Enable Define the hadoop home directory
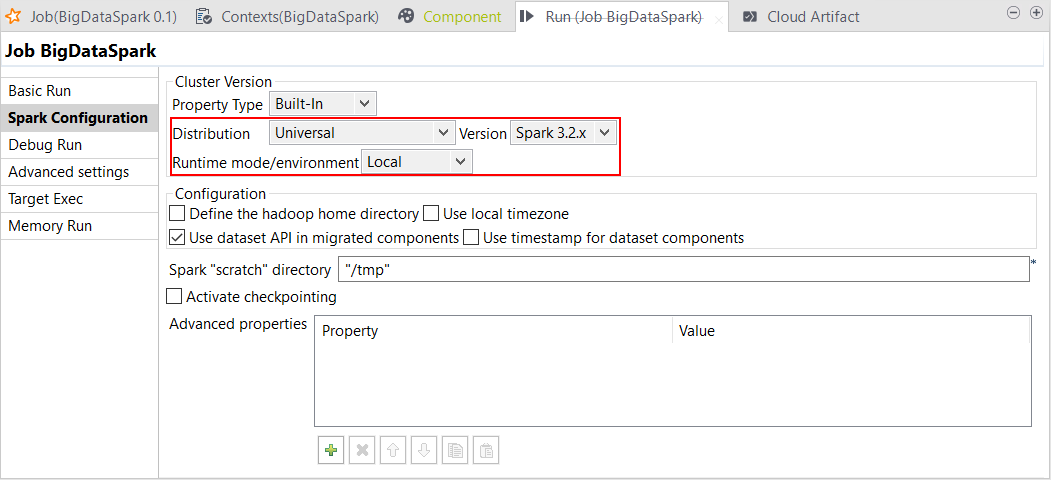 pyautogui.click(x=177, y=213)
